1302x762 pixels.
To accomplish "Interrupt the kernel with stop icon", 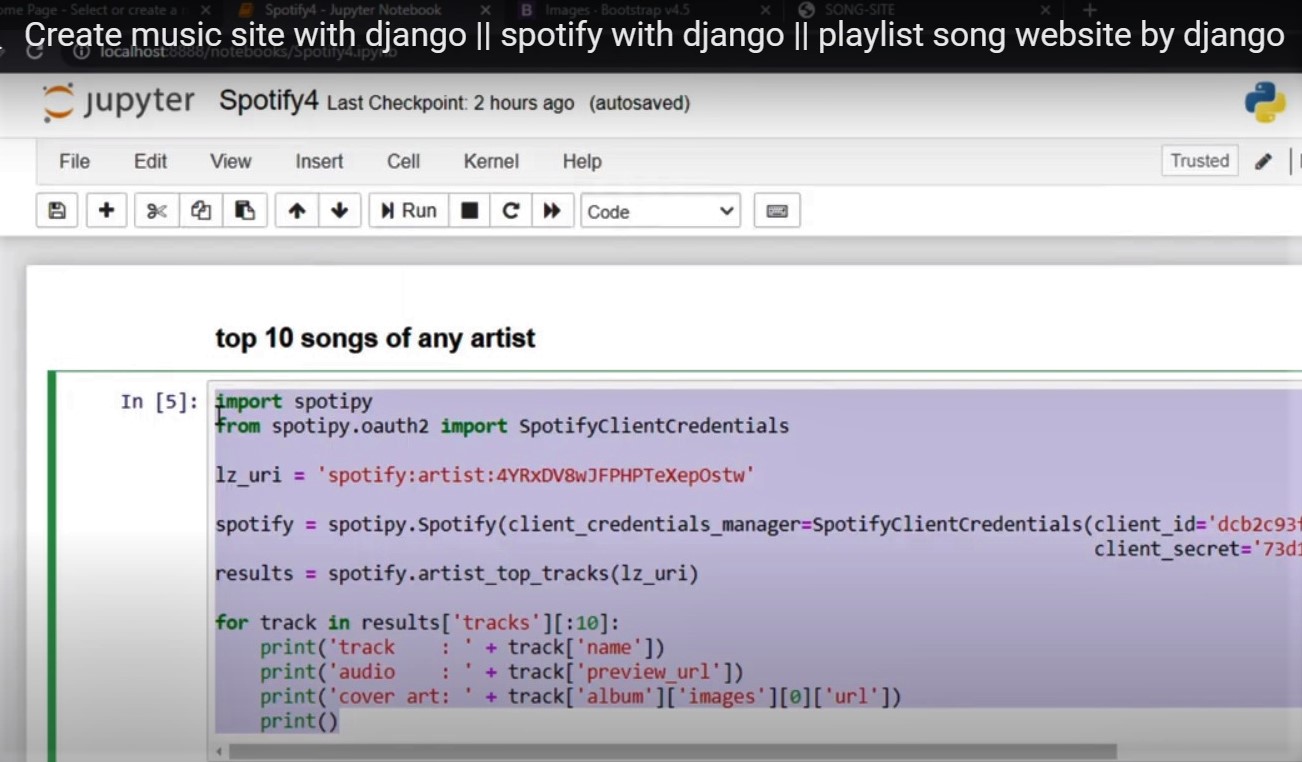I will [x=469, y=211].
